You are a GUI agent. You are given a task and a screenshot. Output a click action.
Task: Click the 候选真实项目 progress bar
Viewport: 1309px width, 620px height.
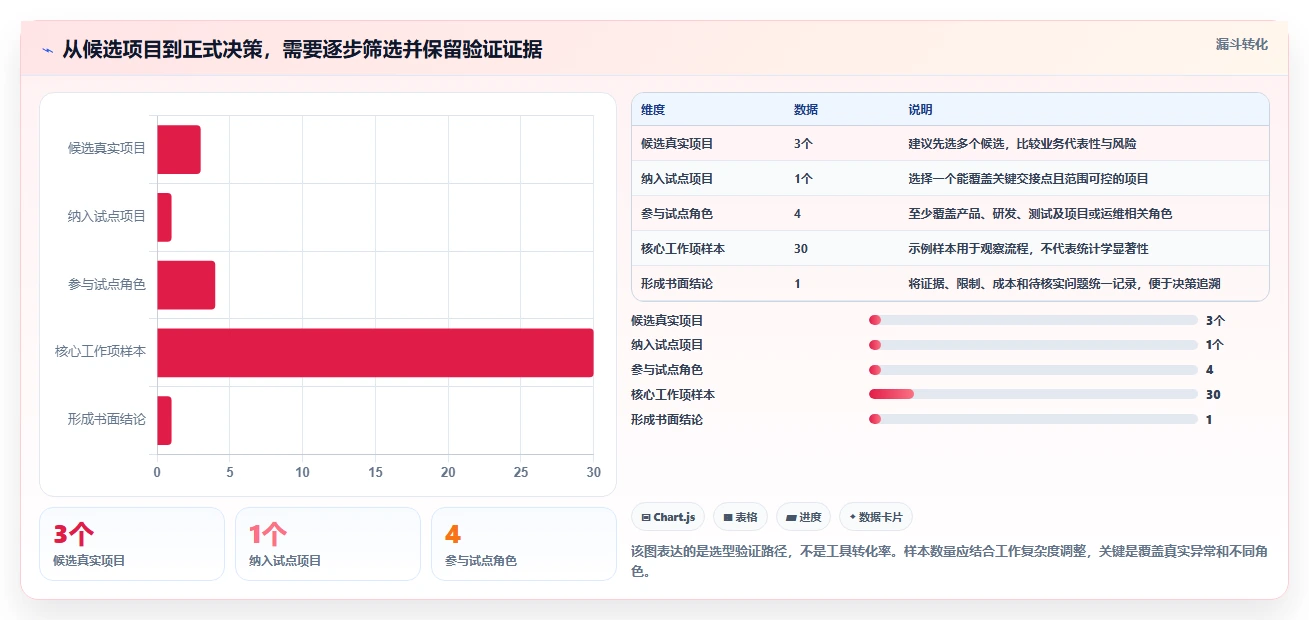pyautogui.click(x=1033, y=320)
